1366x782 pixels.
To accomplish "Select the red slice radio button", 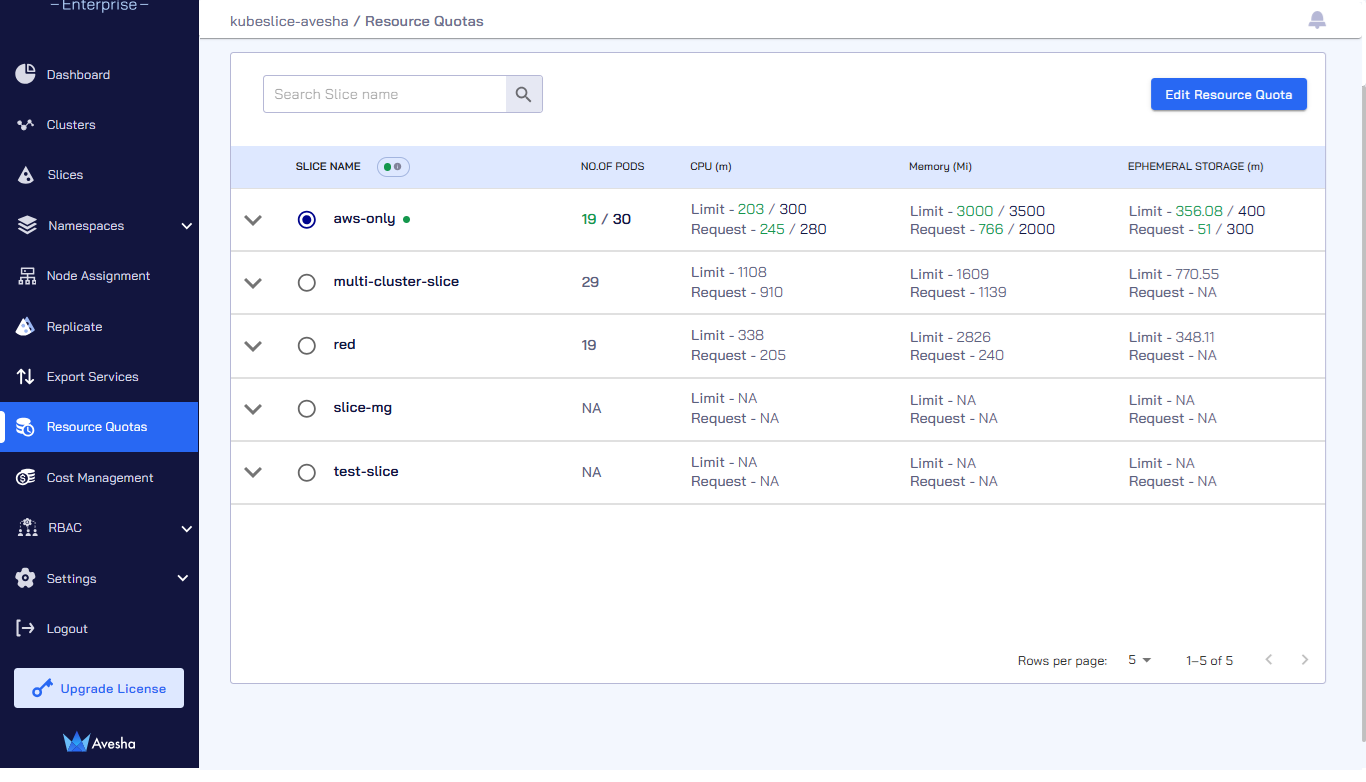I will click(x=307, y=345).
